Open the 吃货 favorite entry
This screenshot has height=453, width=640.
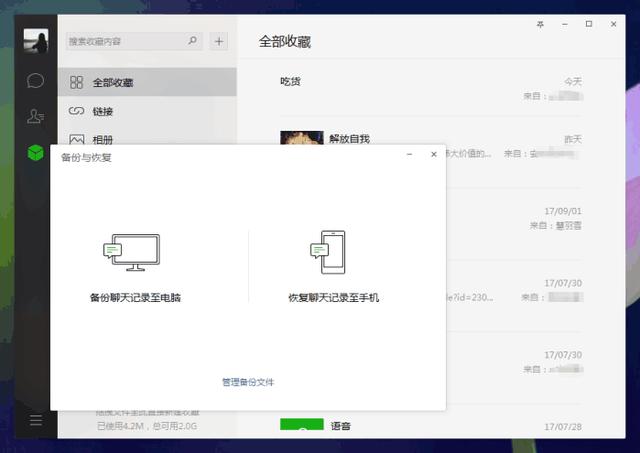tap(291, 81)
